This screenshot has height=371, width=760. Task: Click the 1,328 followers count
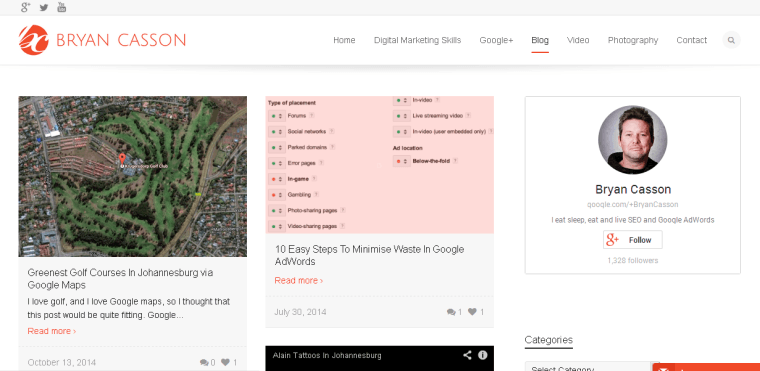(633, 260)
